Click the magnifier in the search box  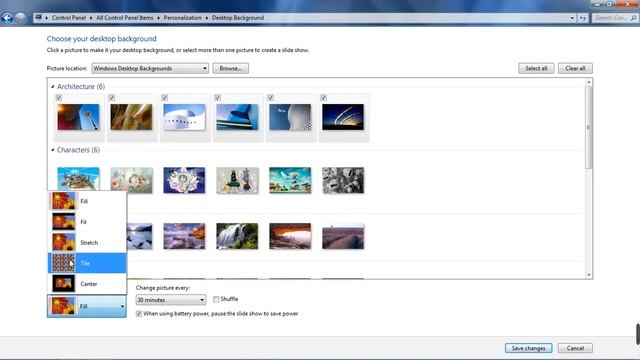(x=634, y=18)
